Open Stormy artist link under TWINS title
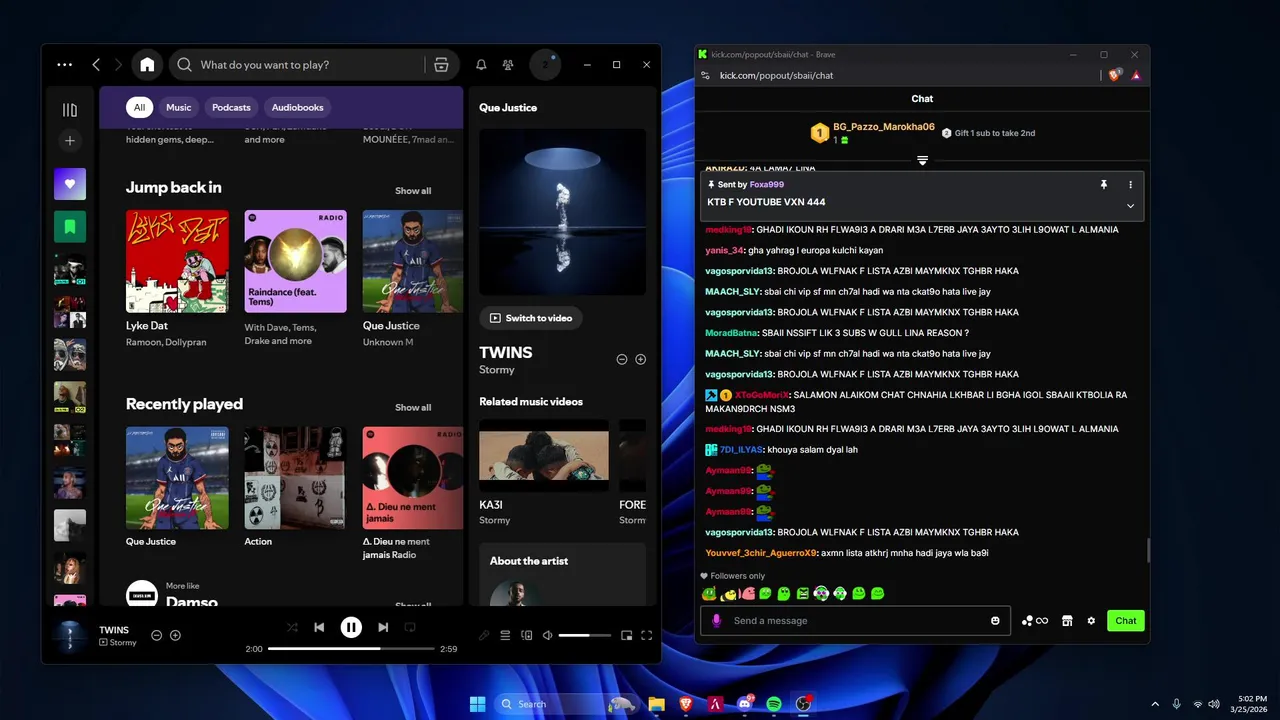This screenshot has width=1280, height=720. click(497, 370)
